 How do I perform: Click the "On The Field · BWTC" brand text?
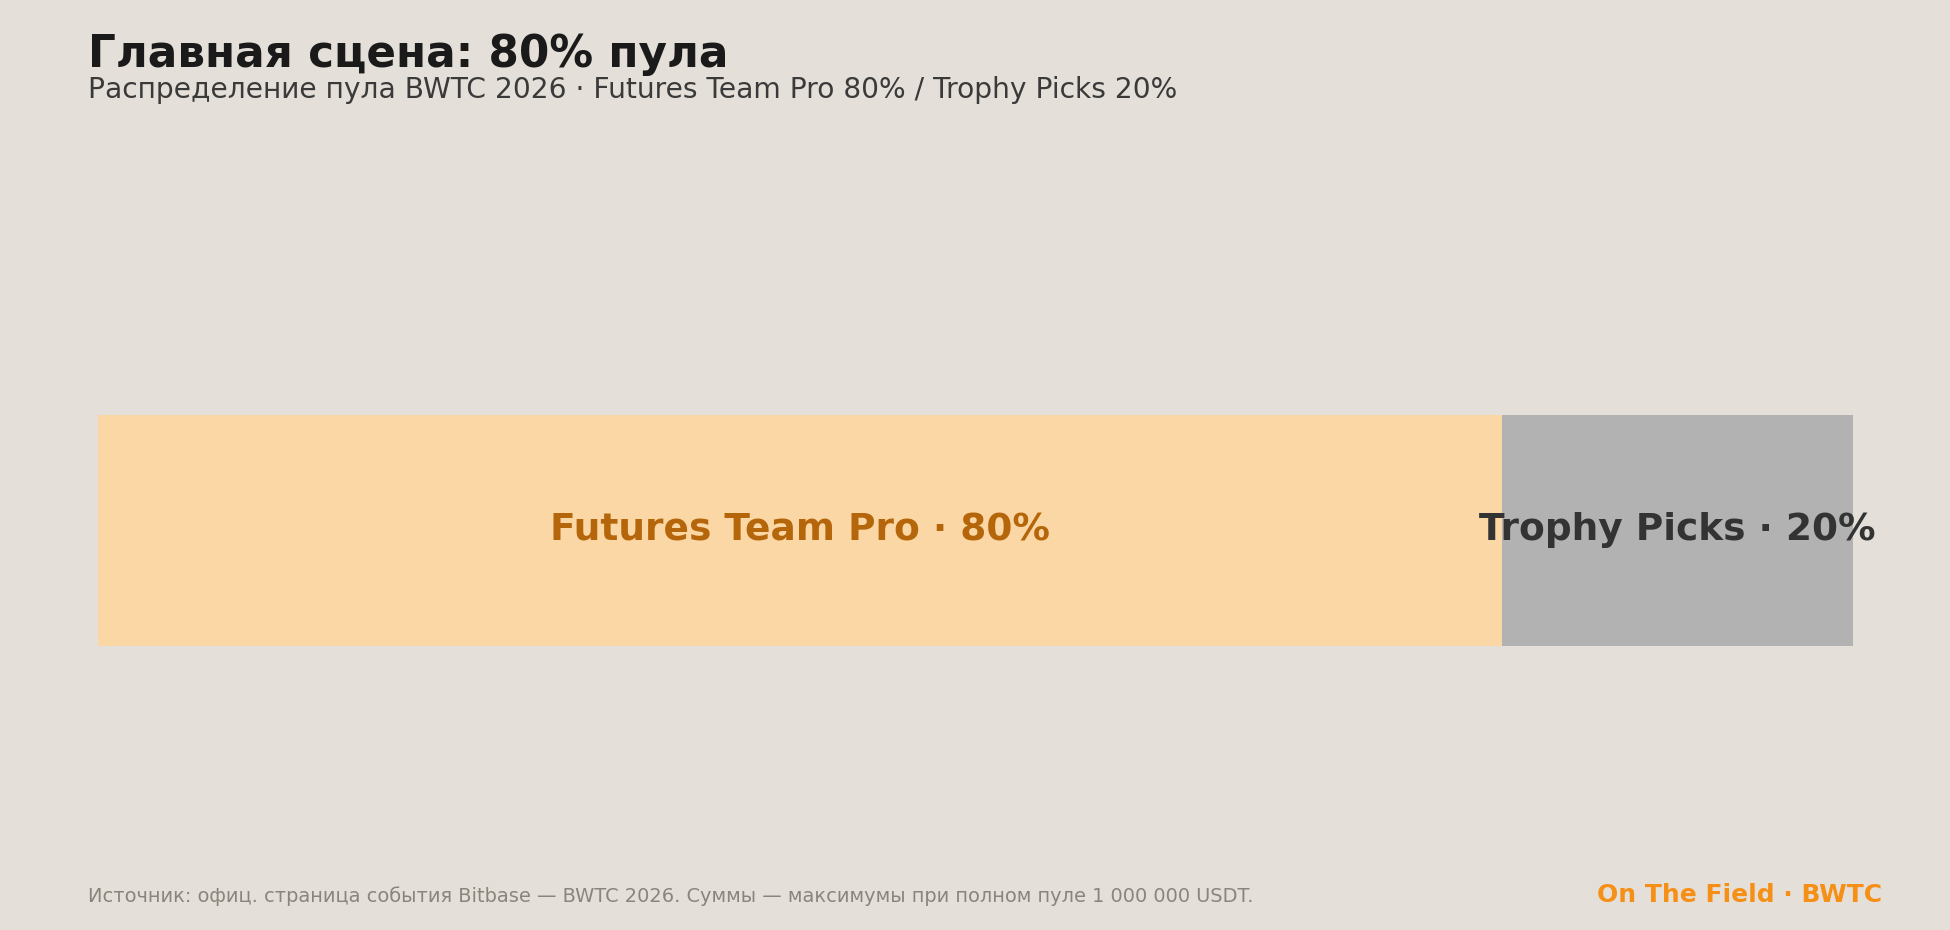(1739, 895)
